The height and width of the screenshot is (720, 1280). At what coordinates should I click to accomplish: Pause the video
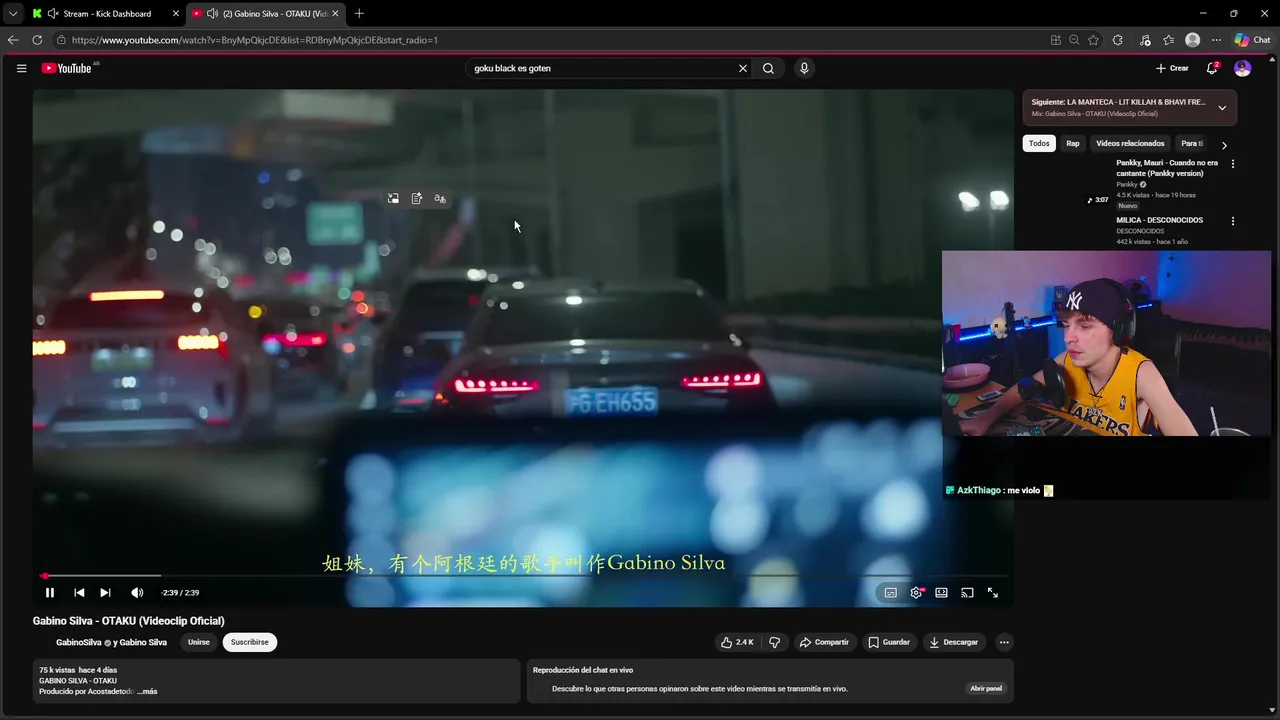49,593
